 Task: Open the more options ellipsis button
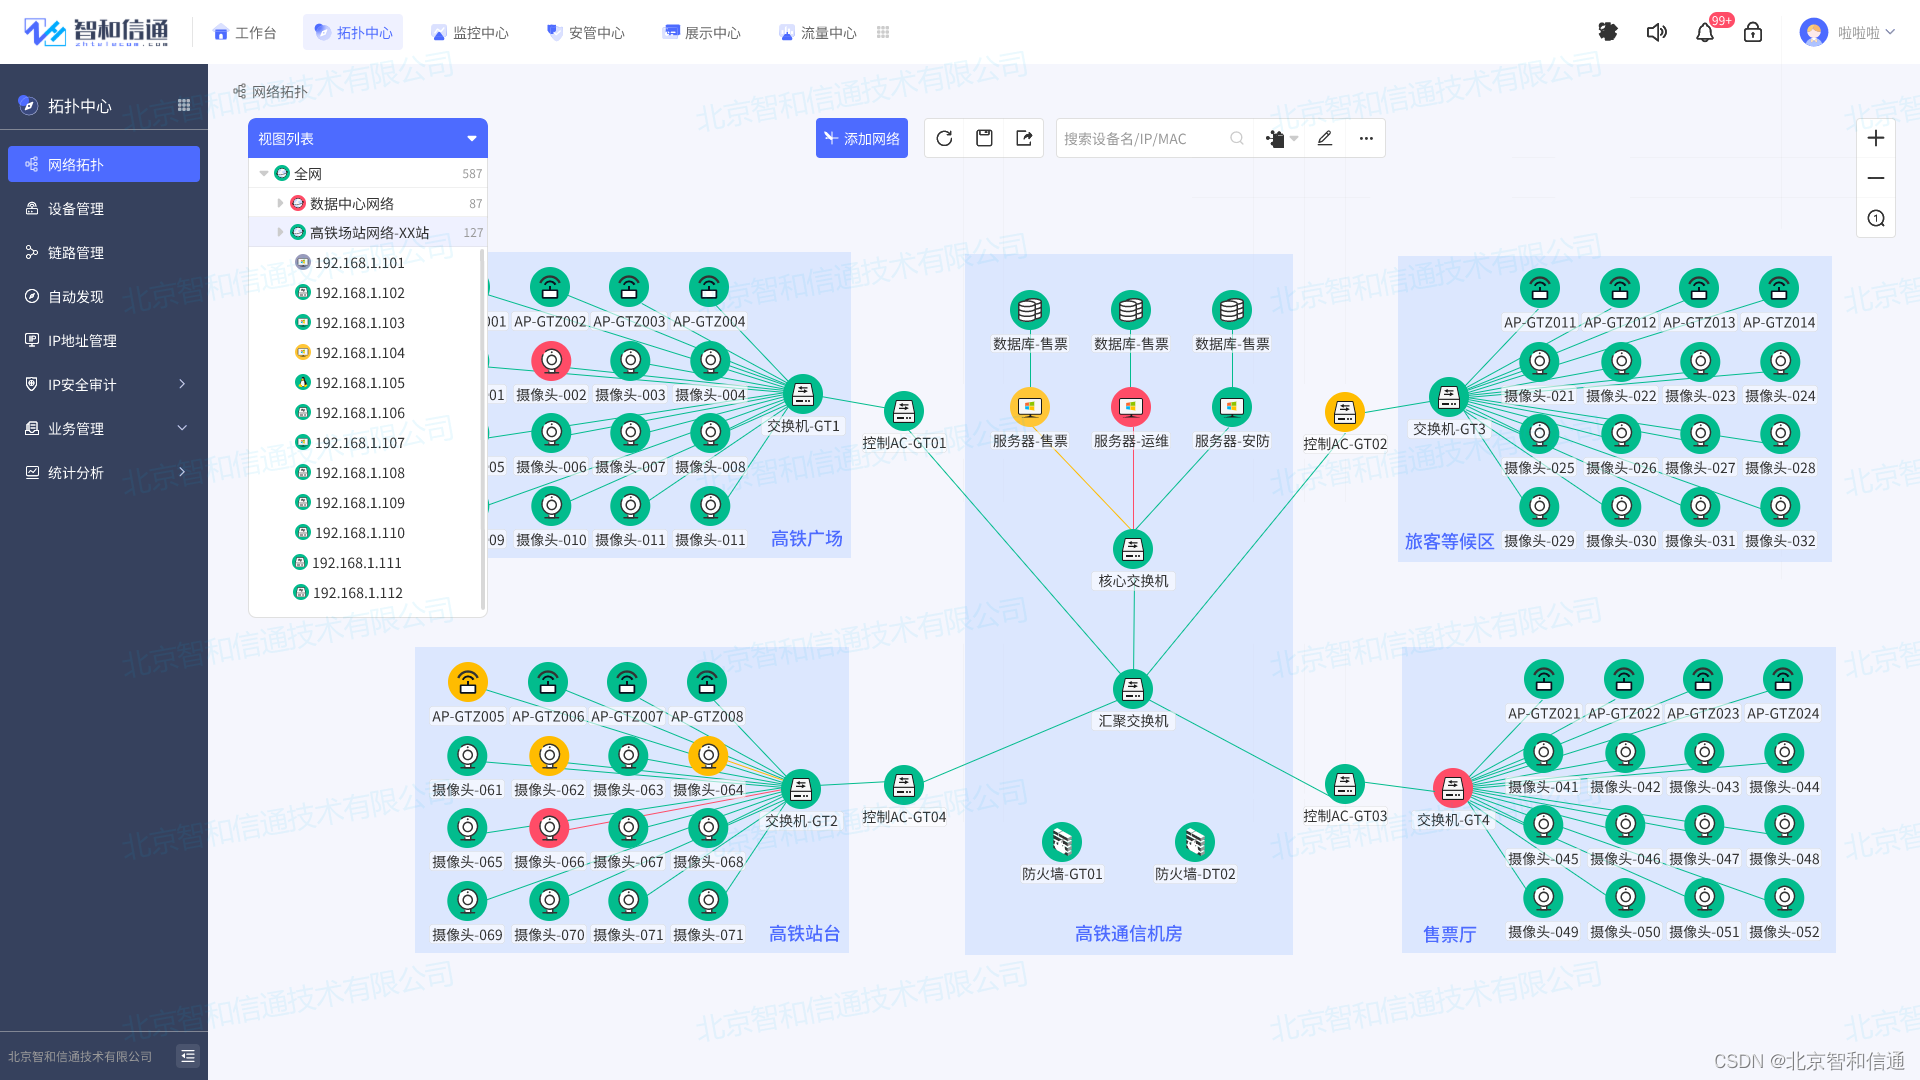pyautogui.click(x=1366, y=138)
